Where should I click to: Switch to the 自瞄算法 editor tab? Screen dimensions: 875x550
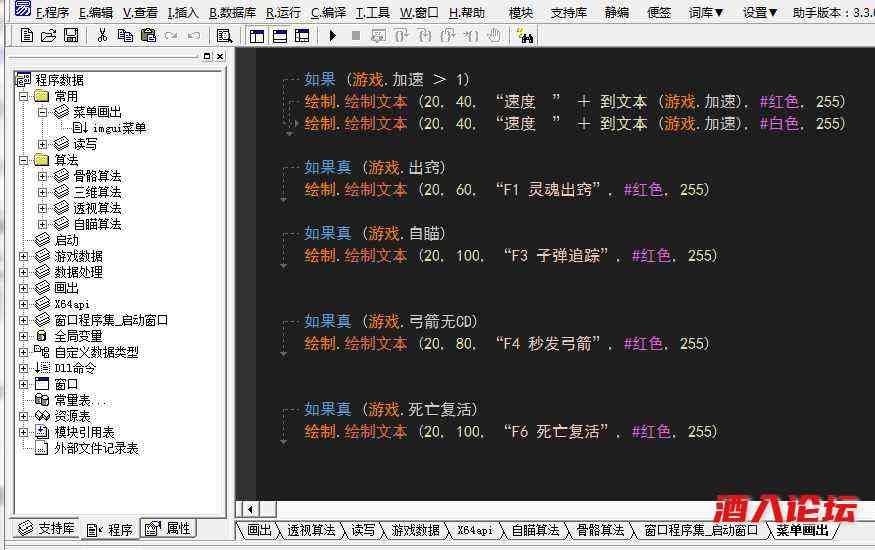pos(535,530)
